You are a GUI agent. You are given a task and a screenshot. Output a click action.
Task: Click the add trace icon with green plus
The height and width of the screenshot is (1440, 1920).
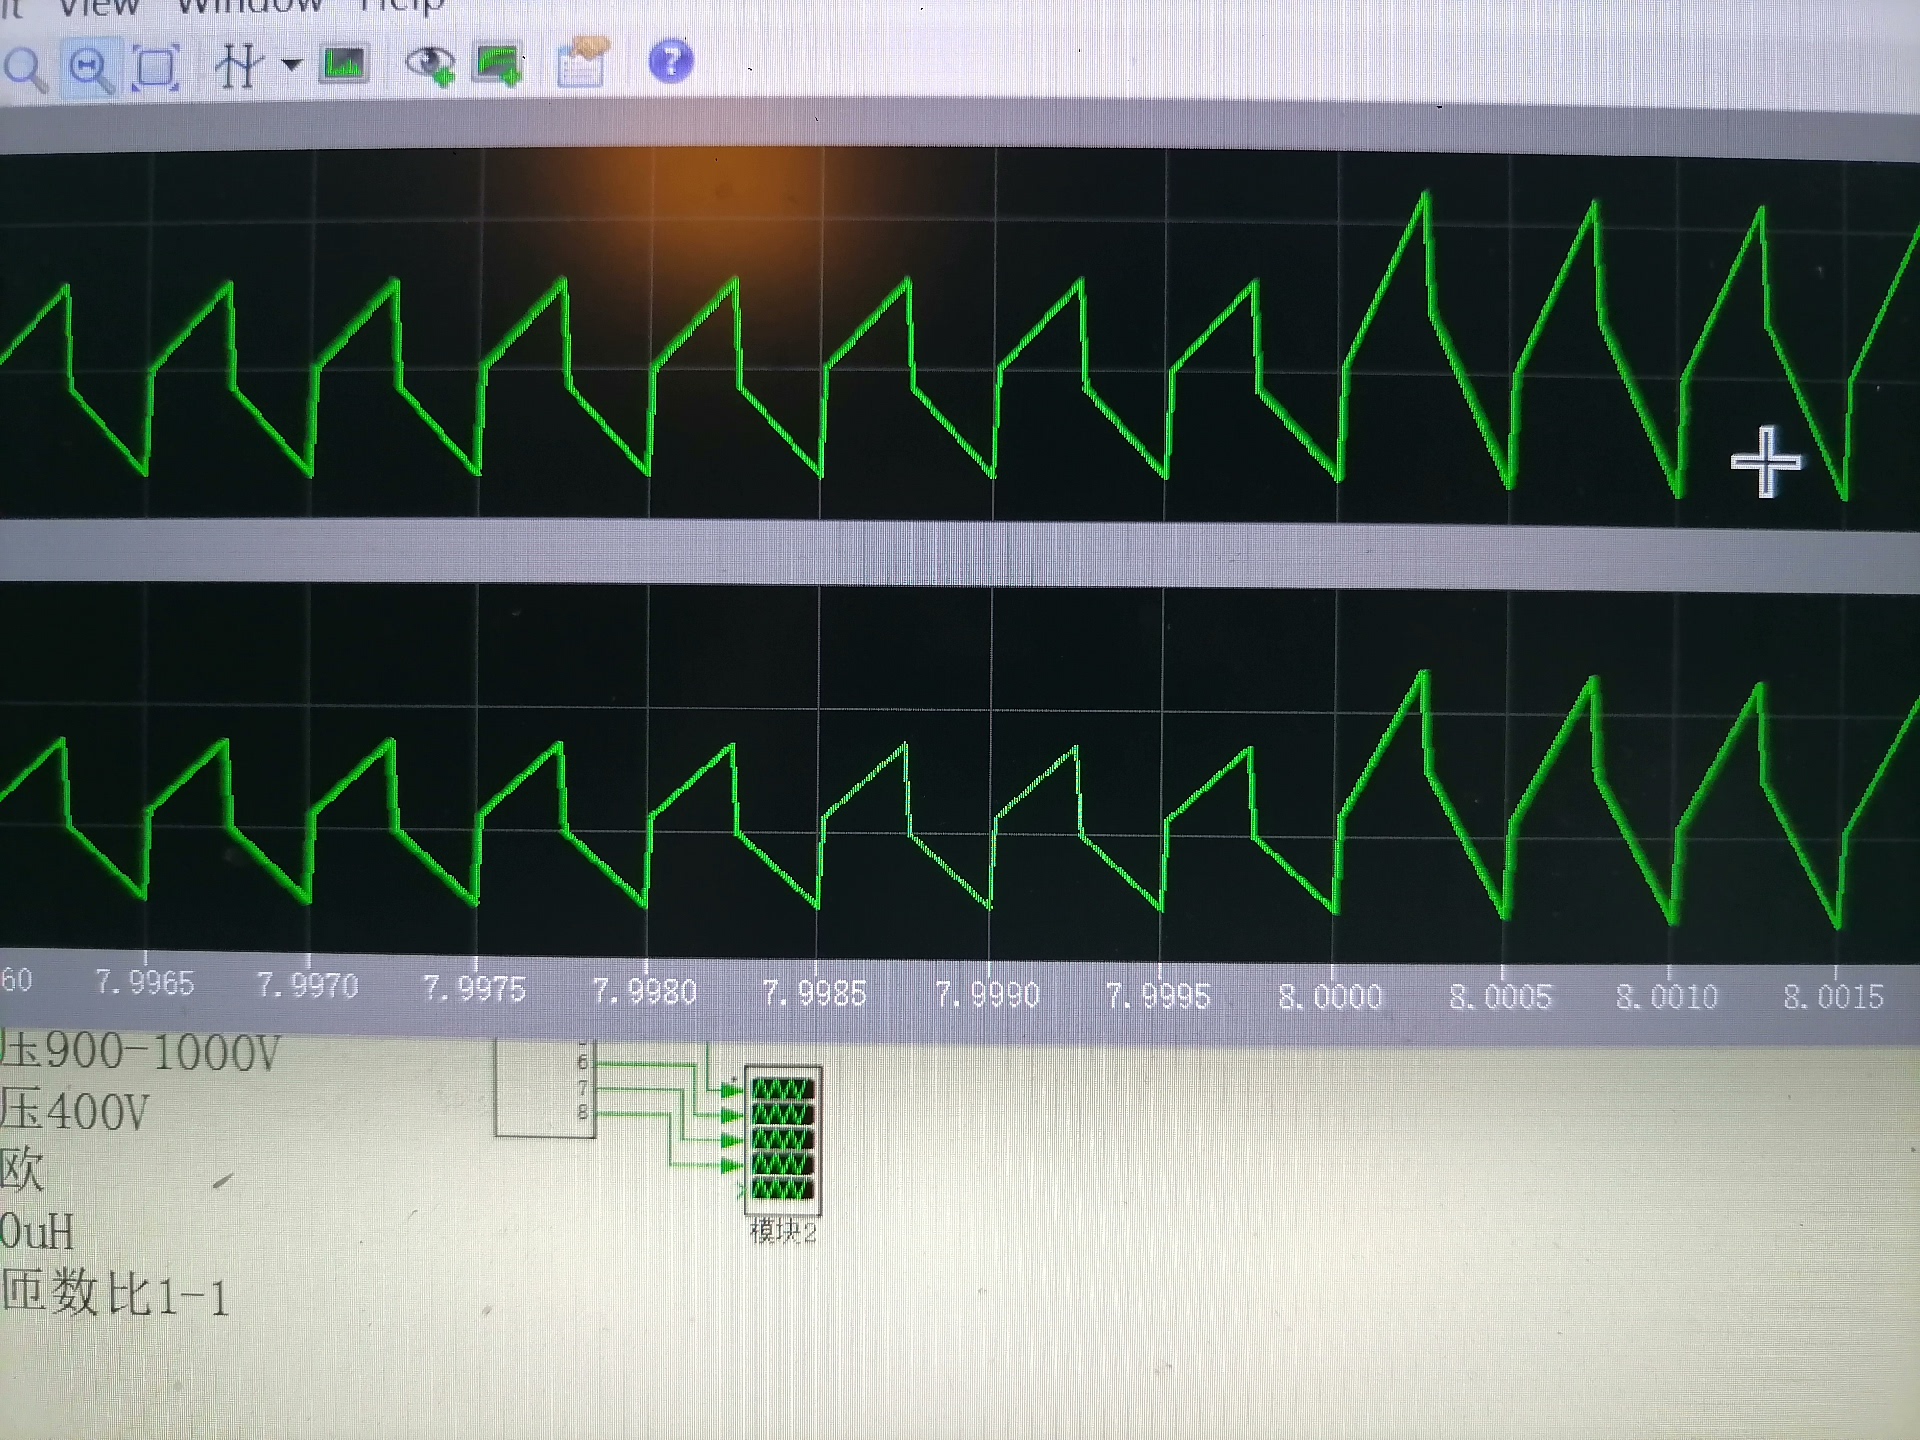[498, 64]
